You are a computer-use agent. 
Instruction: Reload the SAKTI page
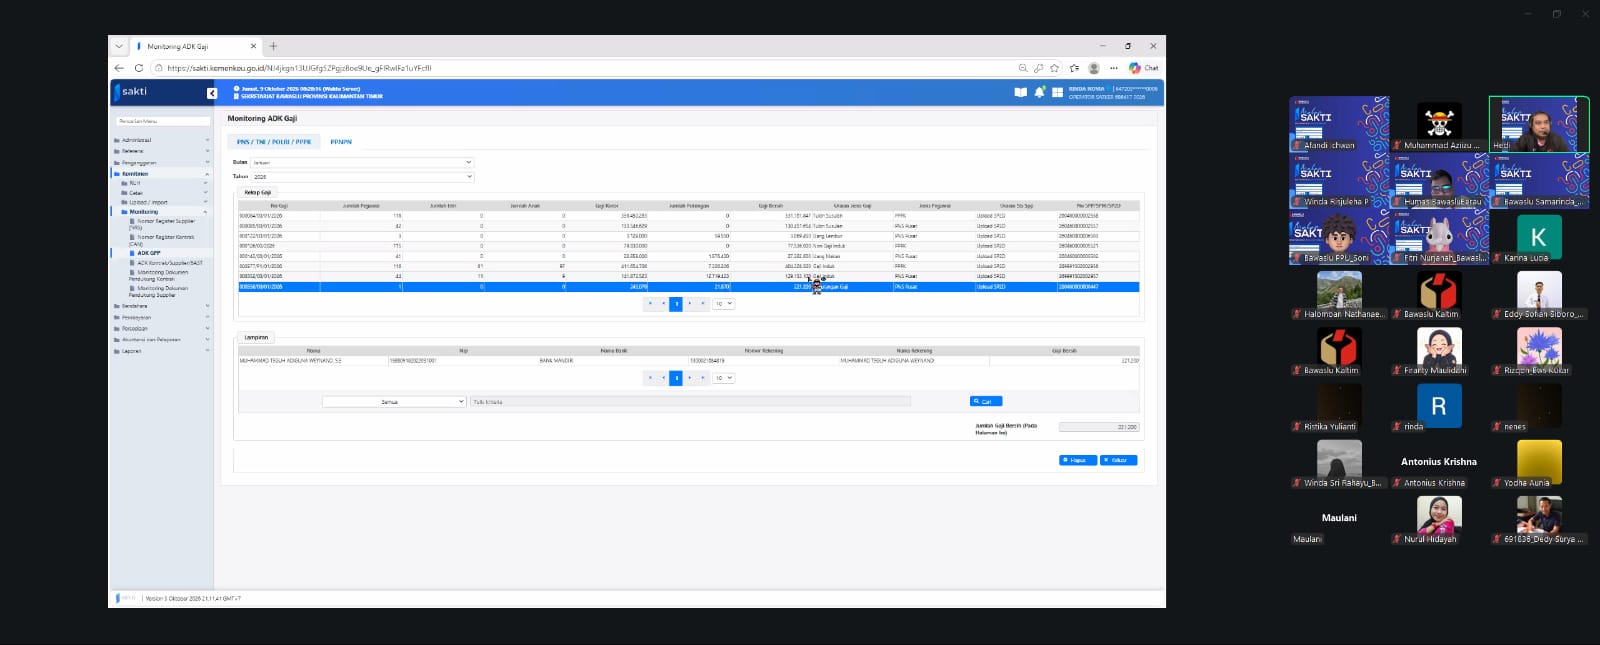pyautogui.click(x=139, y=68)
